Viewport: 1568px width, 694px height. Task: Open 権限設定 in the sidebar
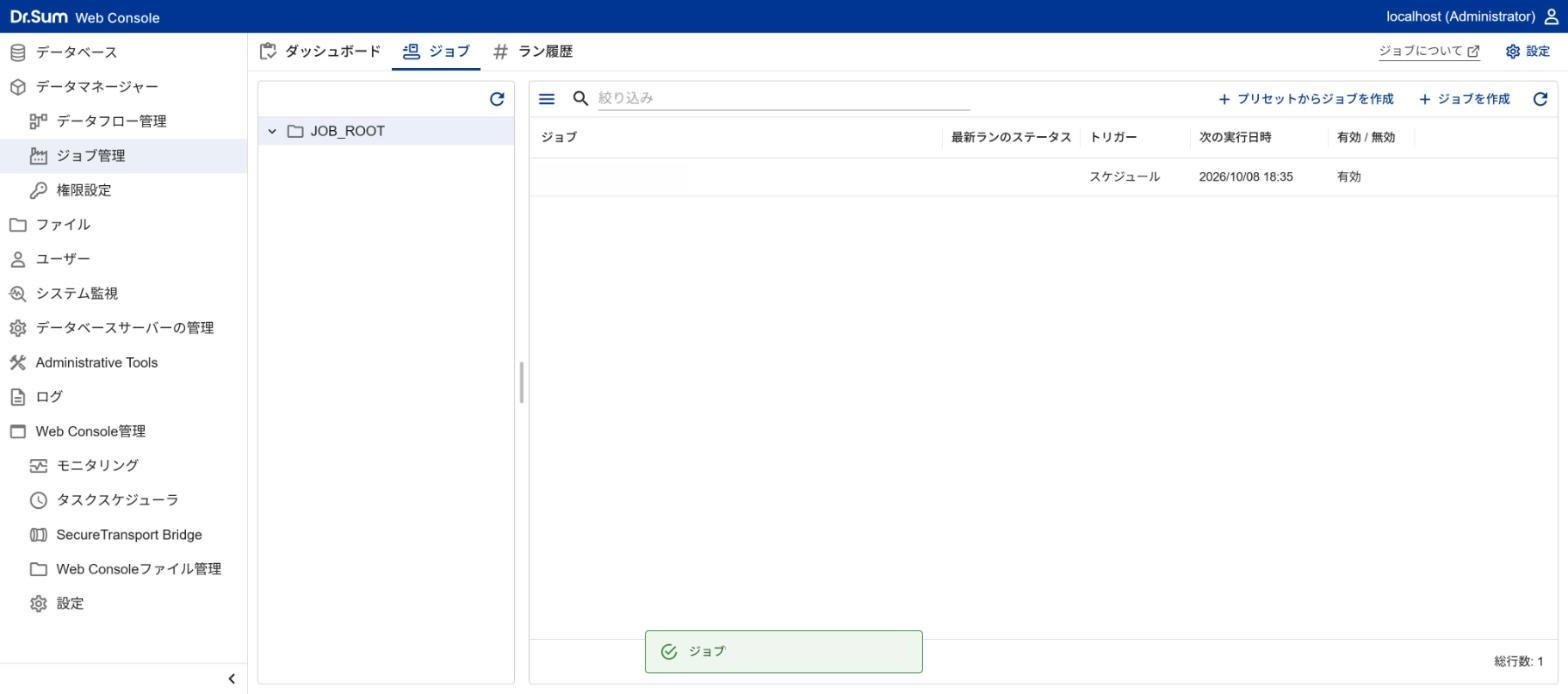123,190
